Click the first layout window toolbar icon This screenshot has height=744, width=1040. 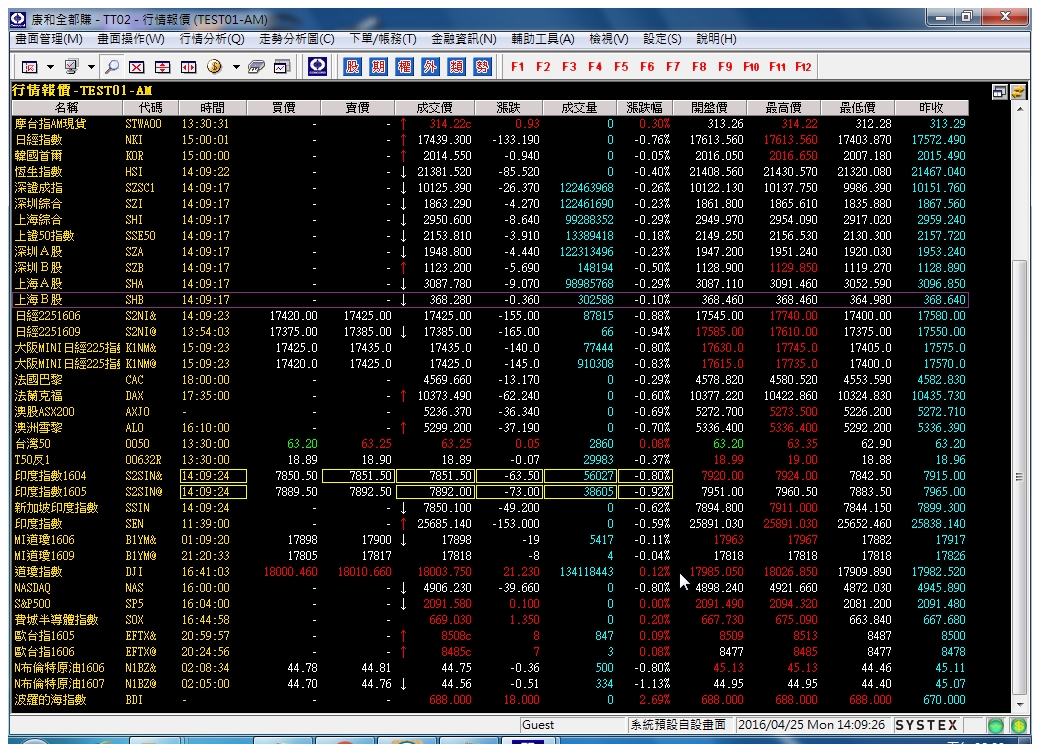click(30, 67)
